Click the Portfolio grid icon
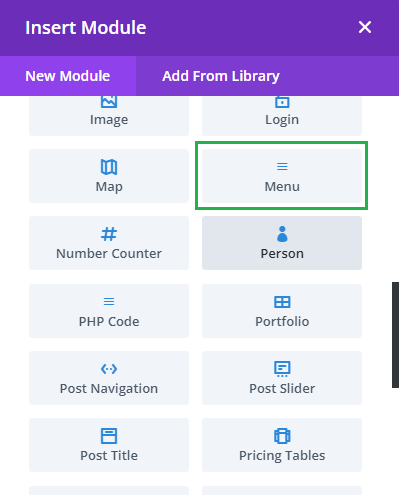The width and height of the screenshot is (399, 497). 282,302
